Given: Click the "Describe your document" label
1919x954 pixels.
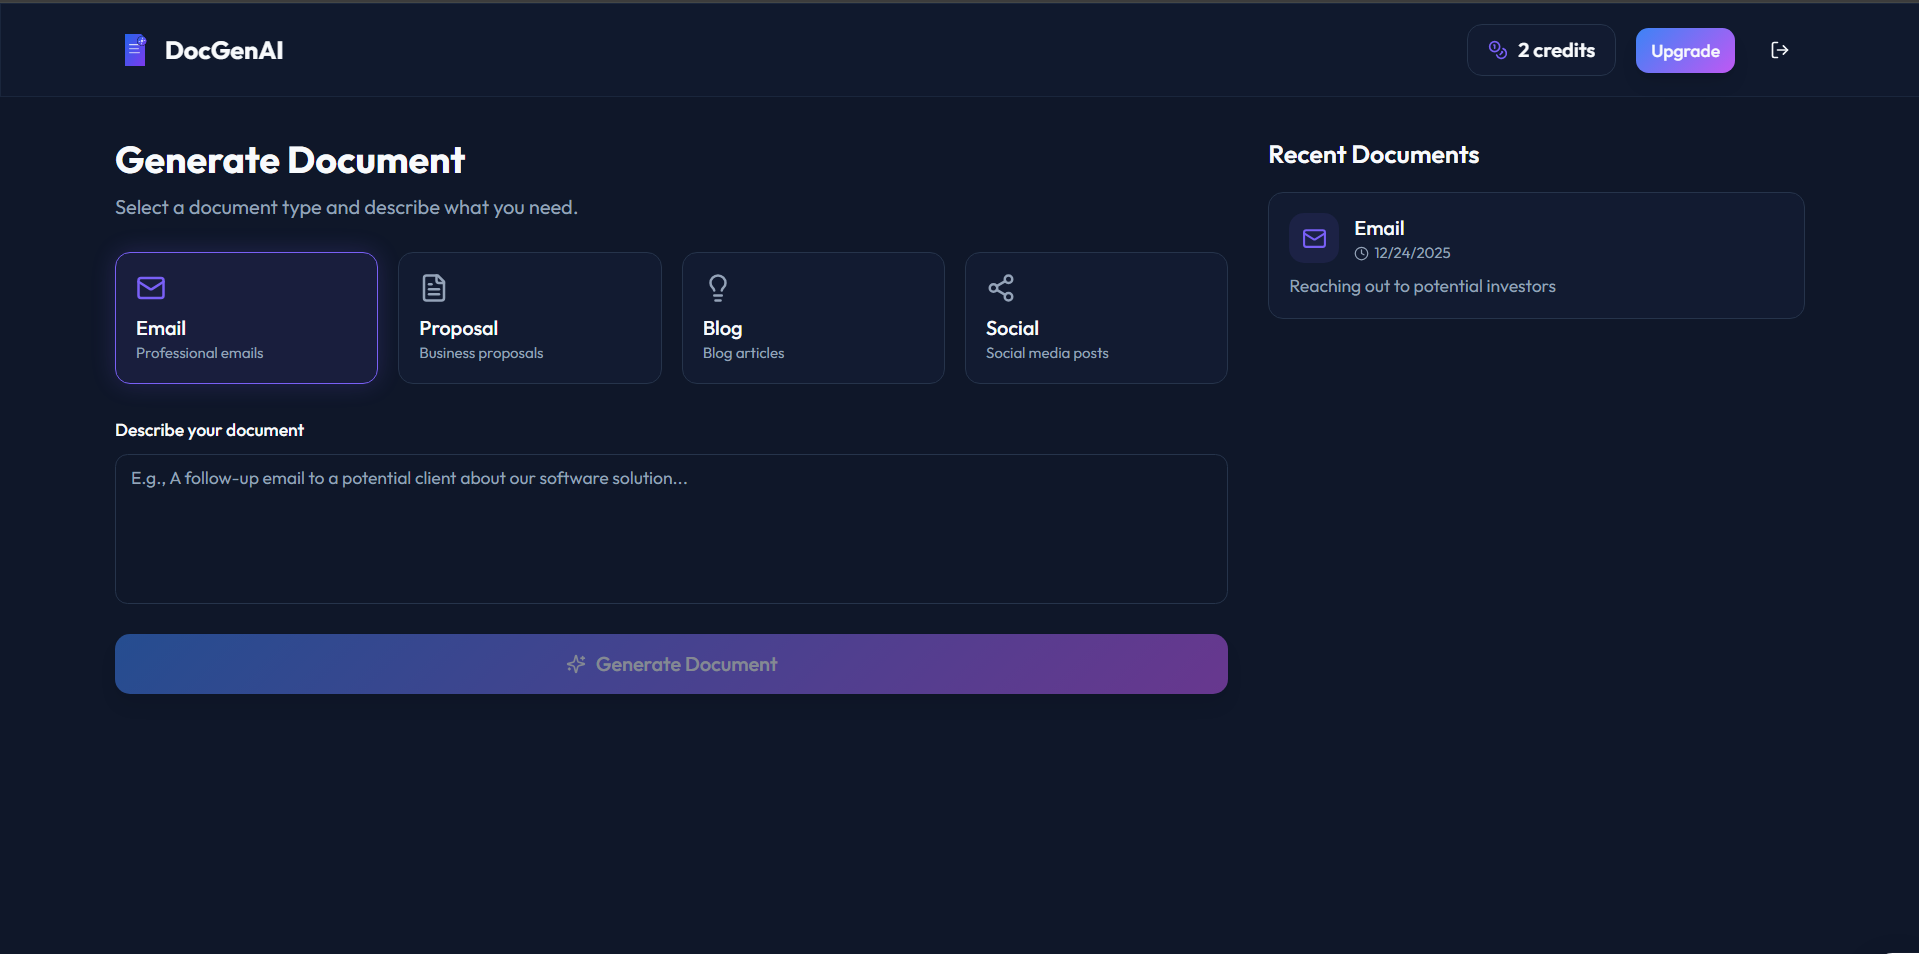Looking at the screenshot, I should click(209, 430).
